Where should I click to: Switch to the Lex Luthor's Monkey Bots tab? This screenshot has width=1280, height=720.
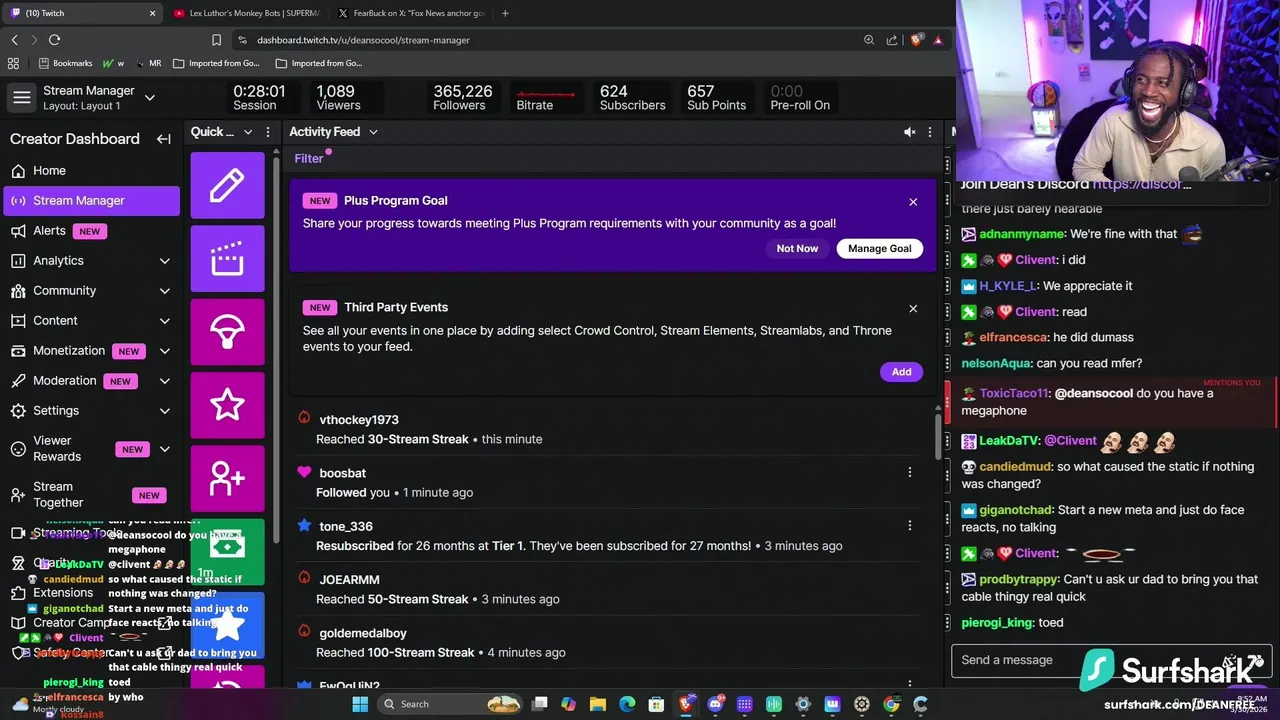245,13
